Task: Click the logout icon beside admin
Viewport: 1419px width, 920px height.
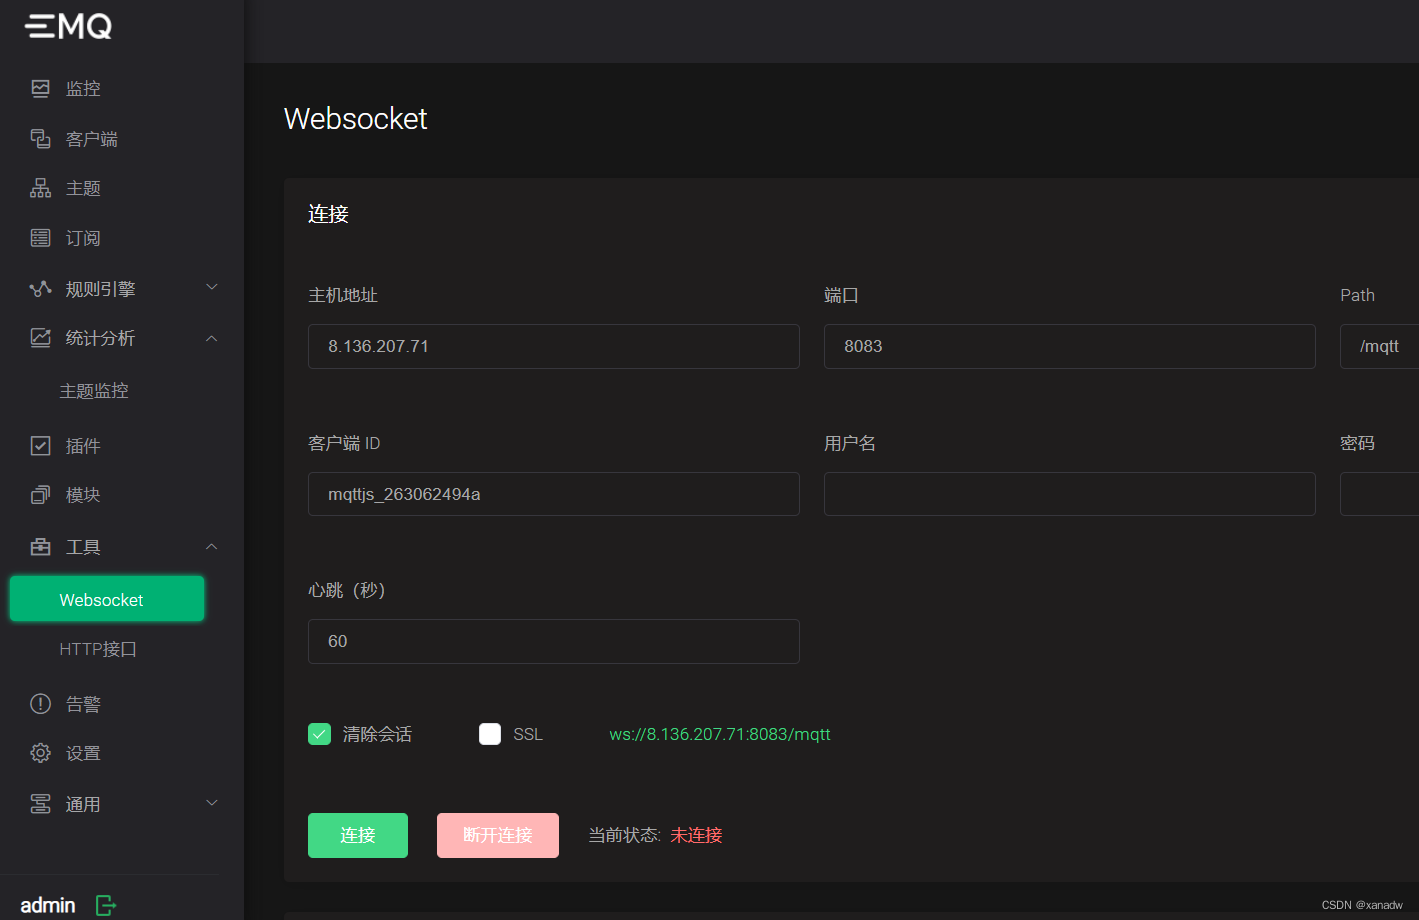Action: (x=106, y=905)
